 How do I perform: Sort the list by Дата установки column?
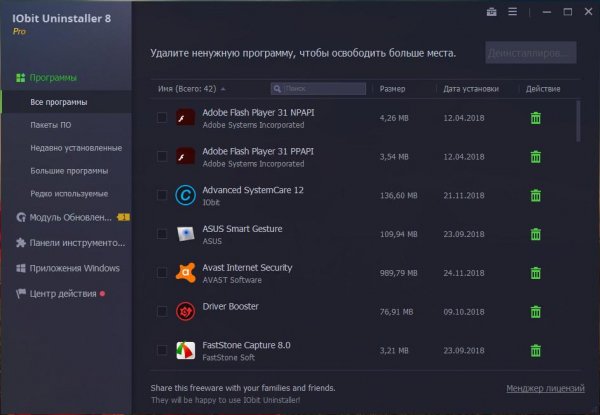(471, 89)
